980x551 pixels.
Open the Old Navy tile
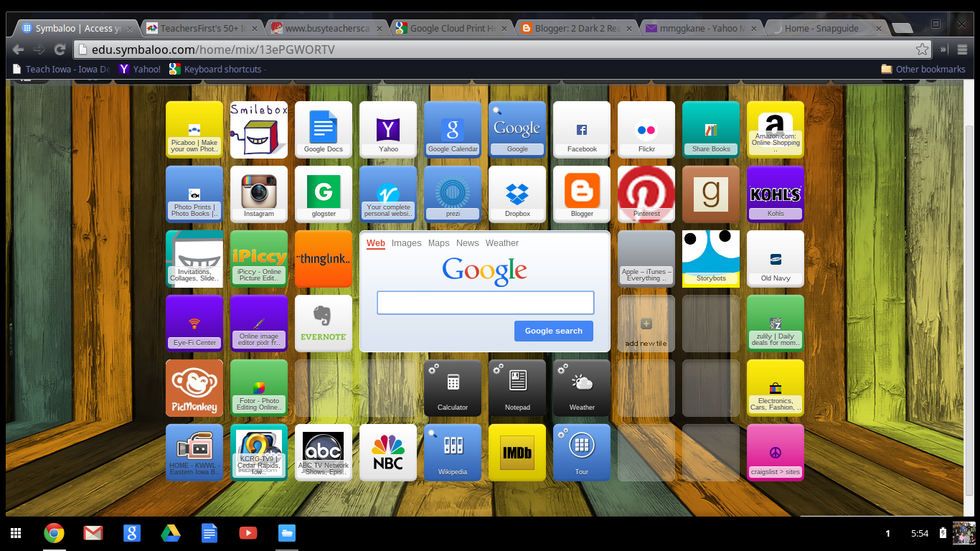[776, 259]
